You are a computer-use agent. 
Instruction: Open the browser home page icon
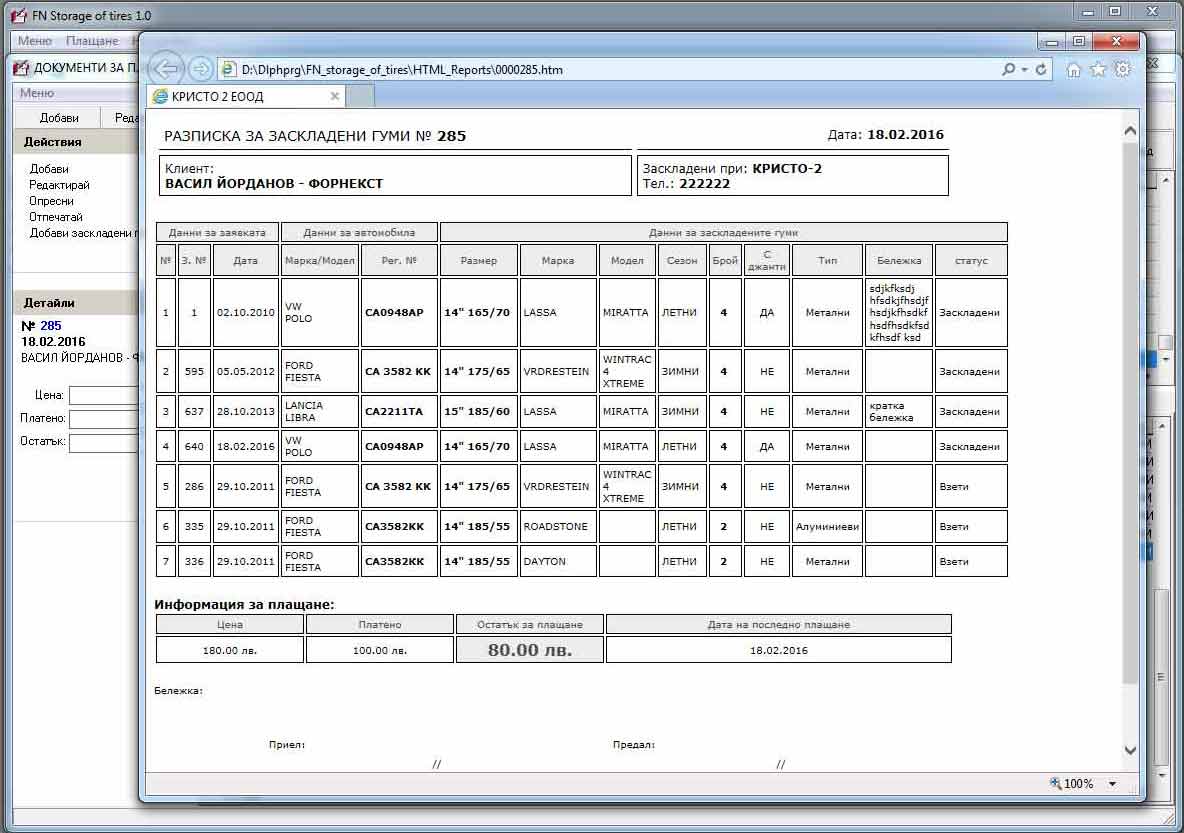(1073, 69)
